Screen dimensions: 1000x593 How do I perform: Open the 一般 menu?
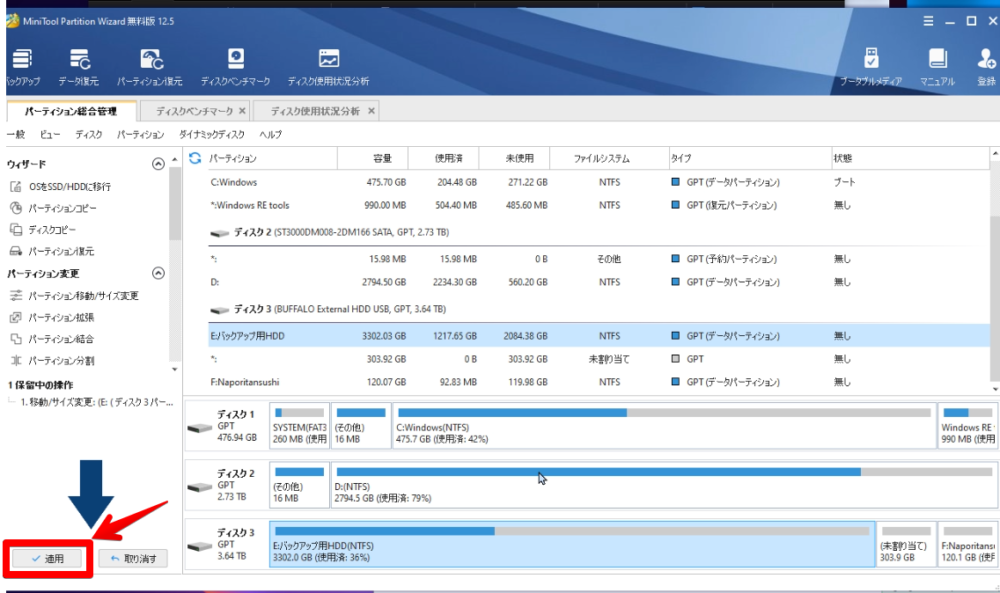16,135
